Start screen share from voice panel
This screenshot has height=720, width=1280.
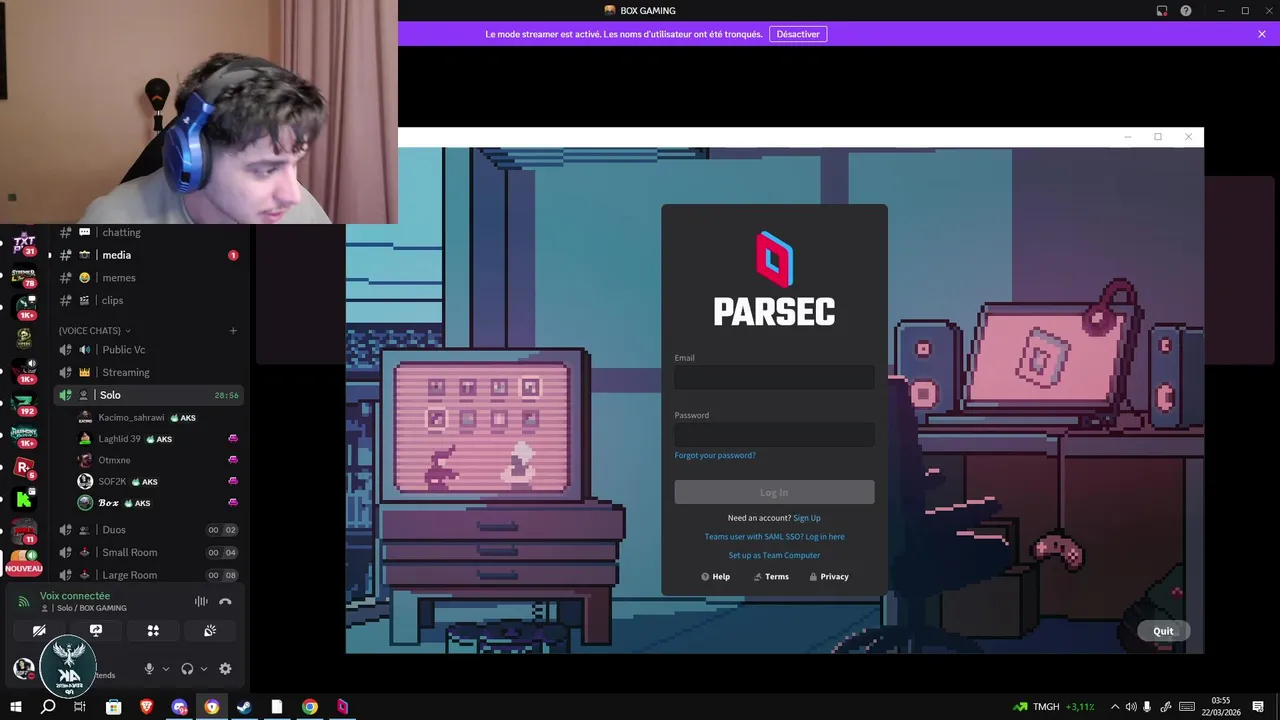[x=96, y=631]
